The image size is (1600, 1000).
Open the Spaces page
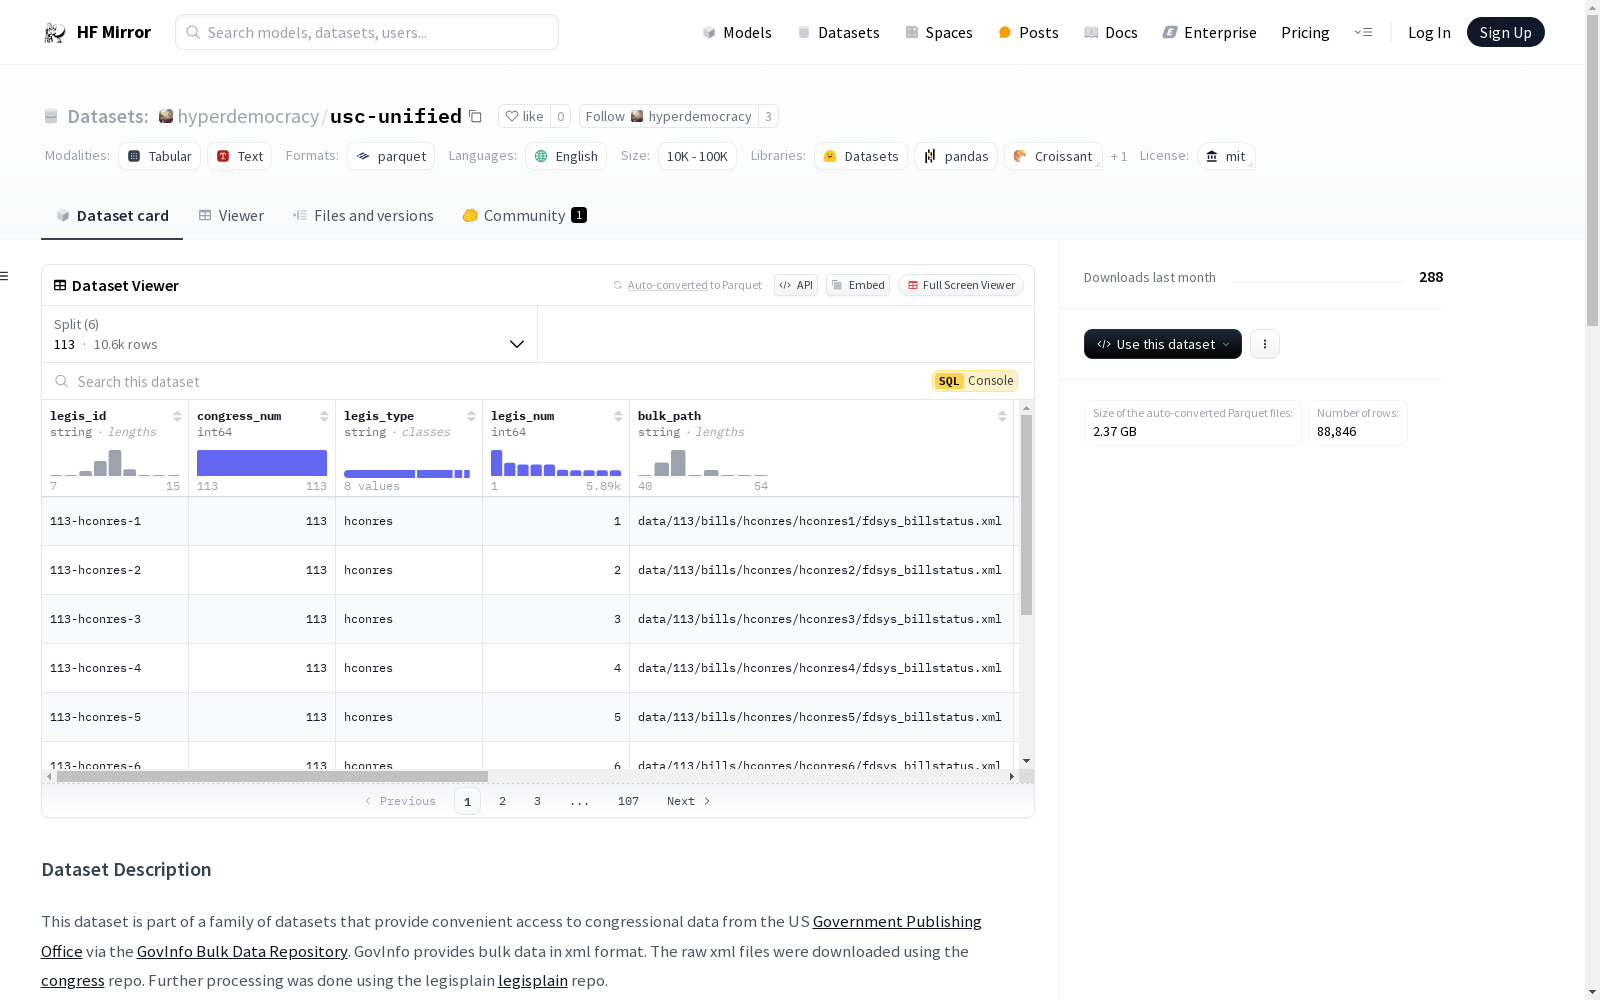point(939,32)
